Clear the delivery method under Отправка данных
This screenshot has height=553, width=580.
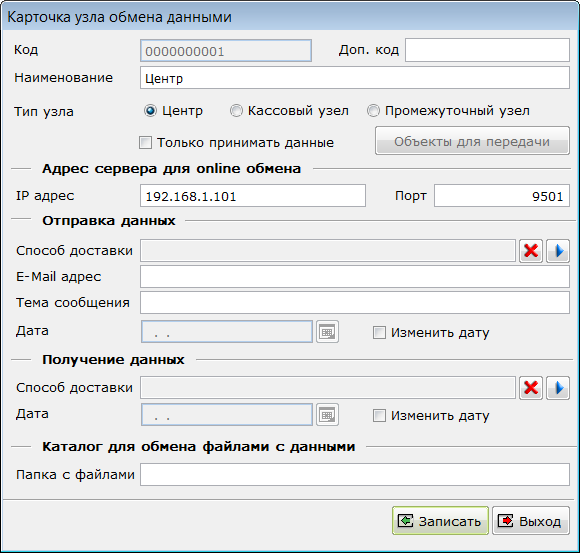531,251
